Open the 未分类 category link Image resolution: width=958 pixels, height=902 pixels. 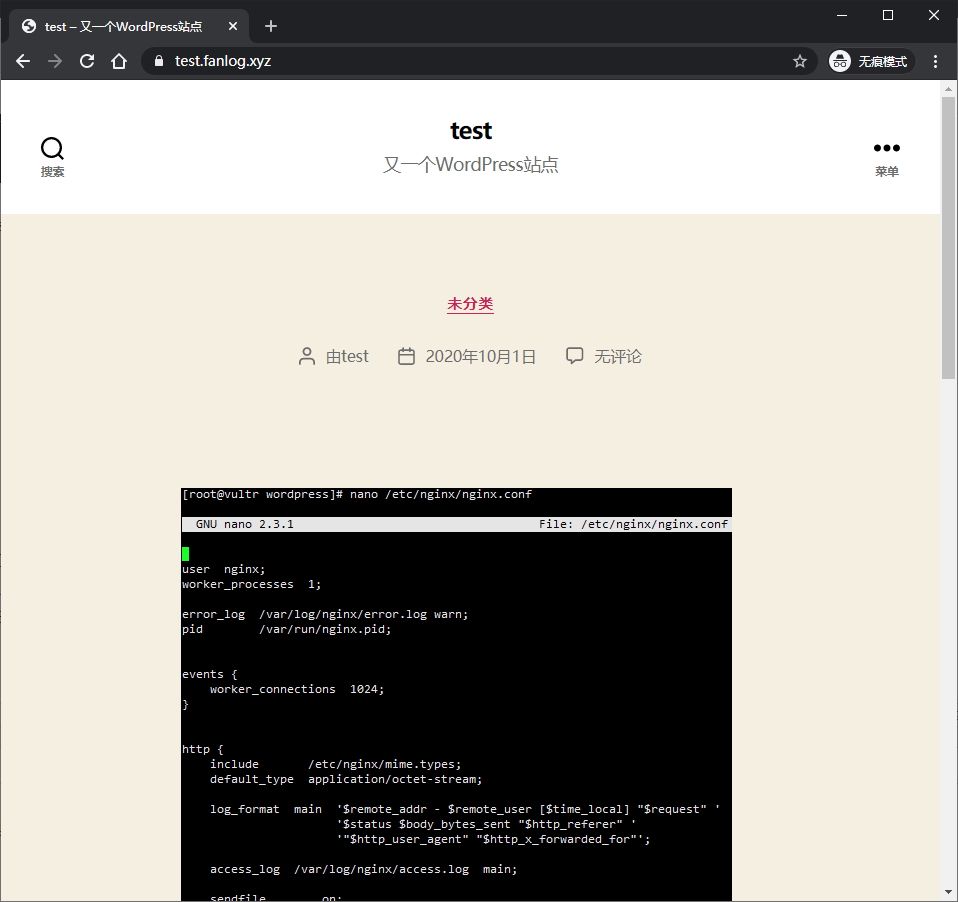click(470, 304)
